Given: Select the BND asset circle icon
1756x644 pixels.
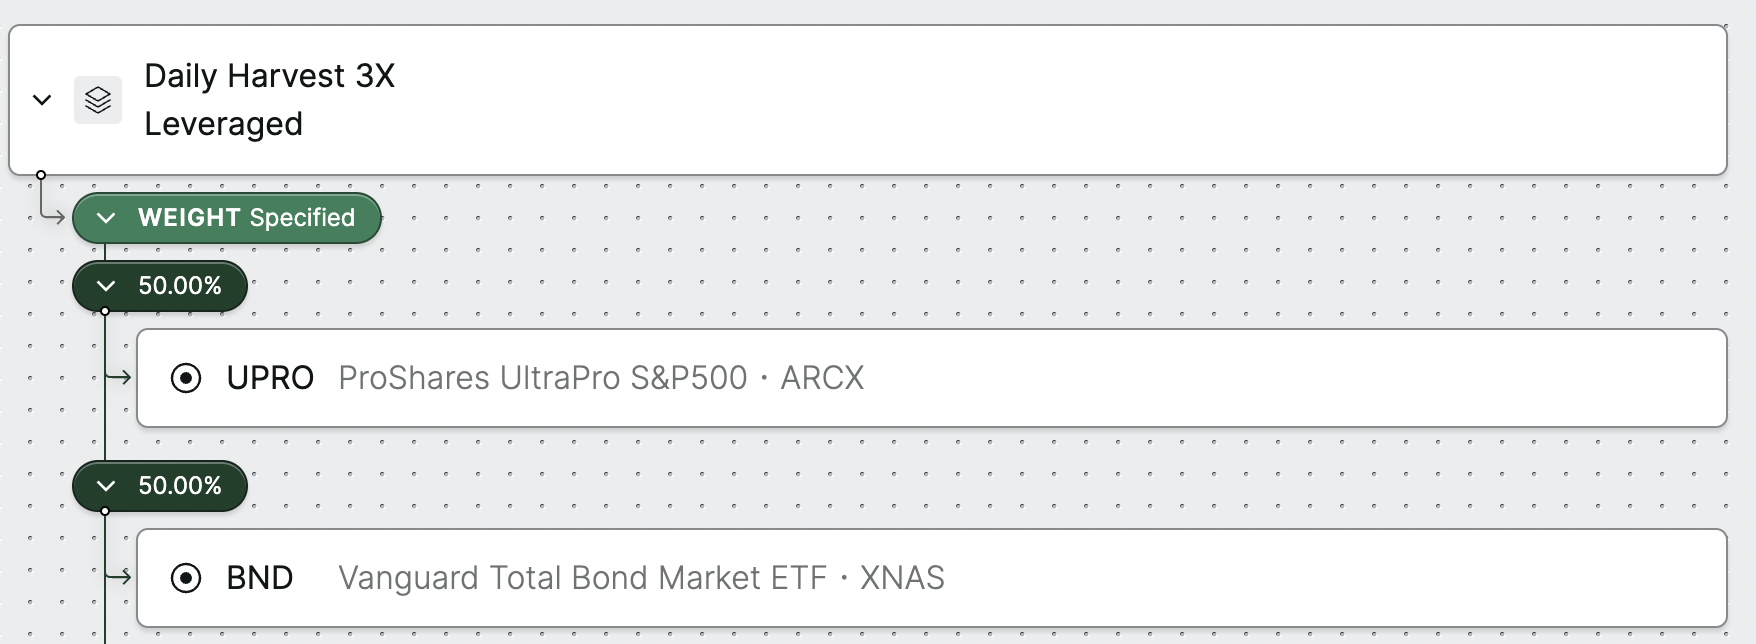Looking at the screenshot, I should (186, 578).
